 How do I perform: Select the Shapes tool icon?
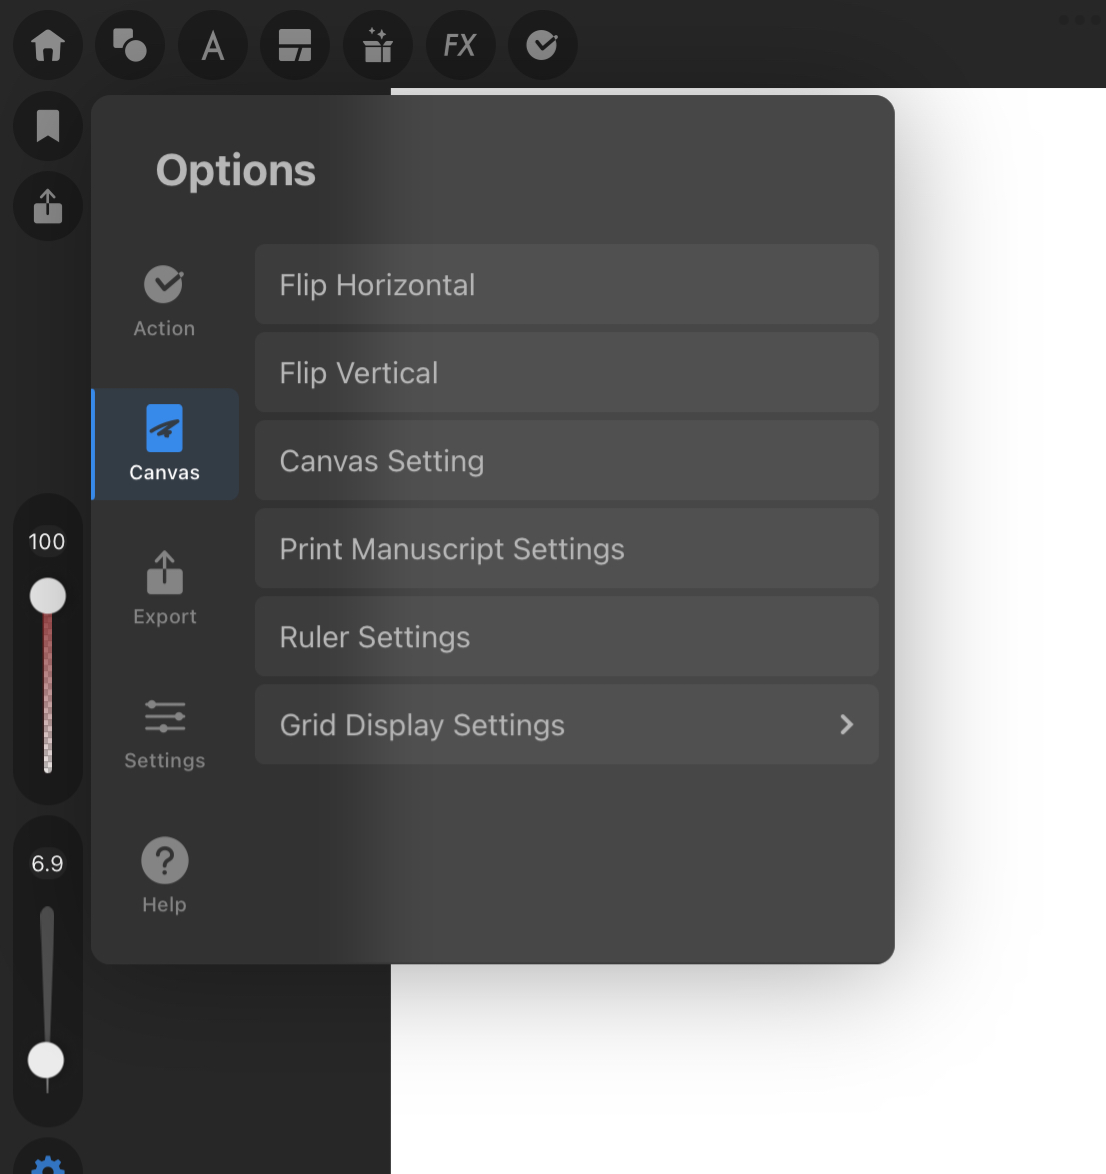(x=129, y=44)
